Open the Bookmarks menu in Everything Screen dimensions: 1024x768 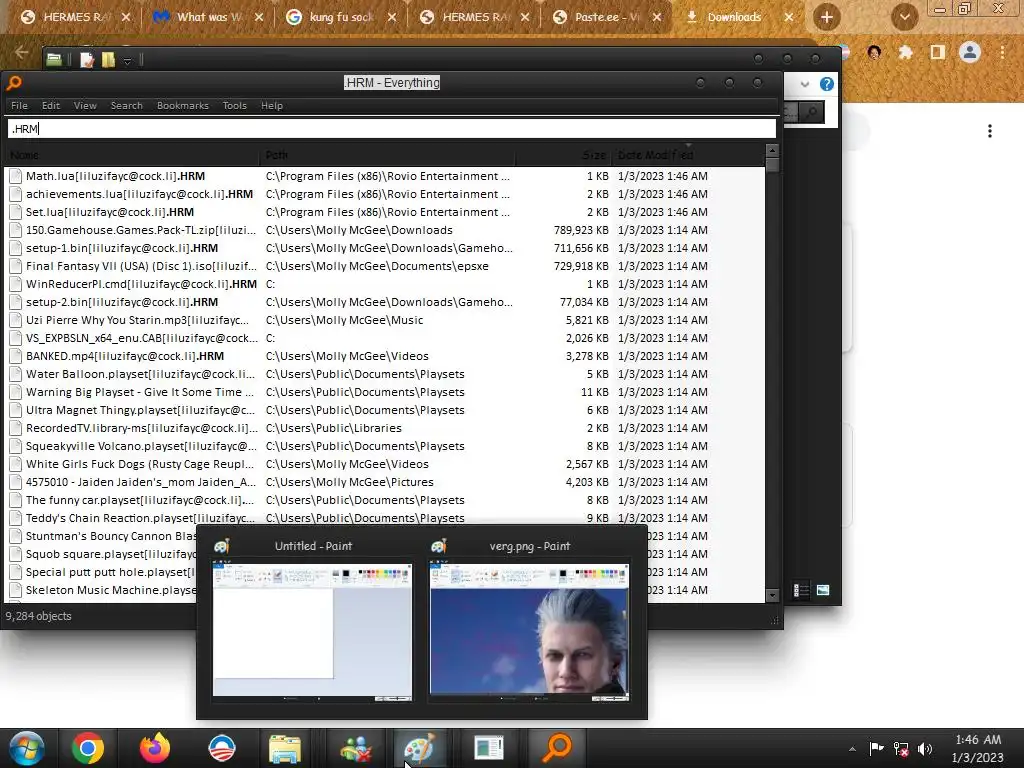click(x=183, y=106)
